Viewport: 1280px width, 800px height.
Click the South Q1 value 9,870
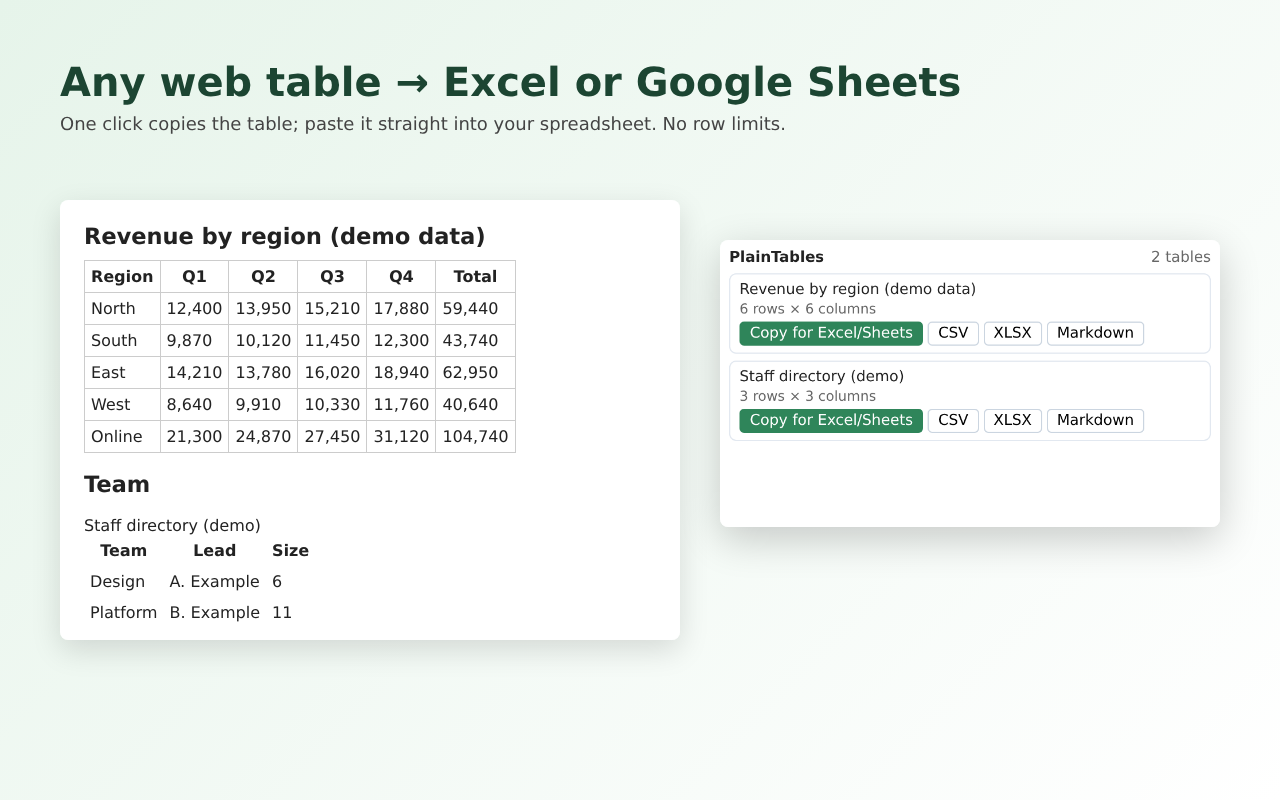click(194, 341)
